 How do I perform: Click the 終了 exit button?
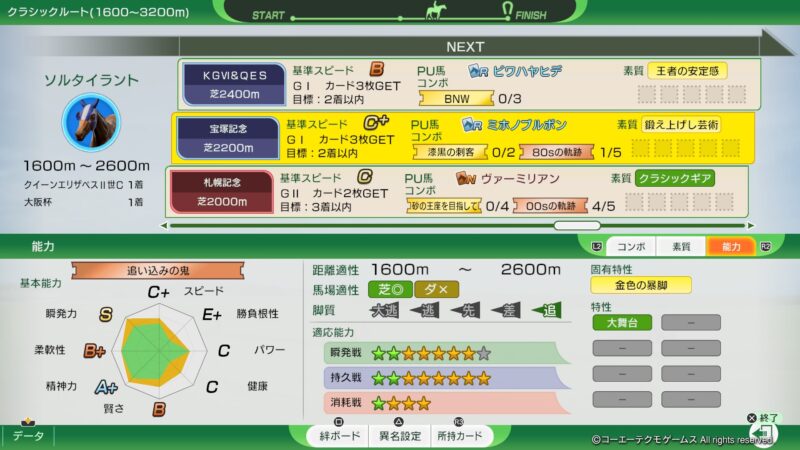[x=763, y=418]
